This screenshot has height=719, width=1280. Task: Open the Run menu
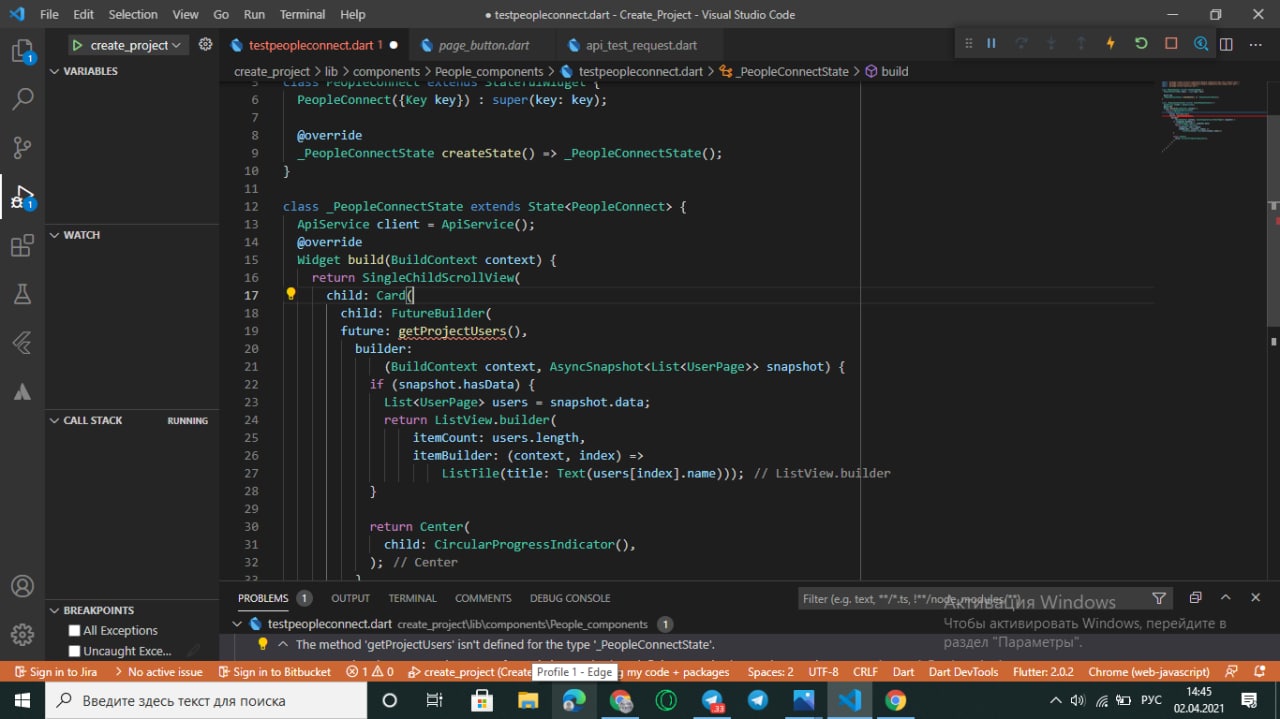point(254,15)
